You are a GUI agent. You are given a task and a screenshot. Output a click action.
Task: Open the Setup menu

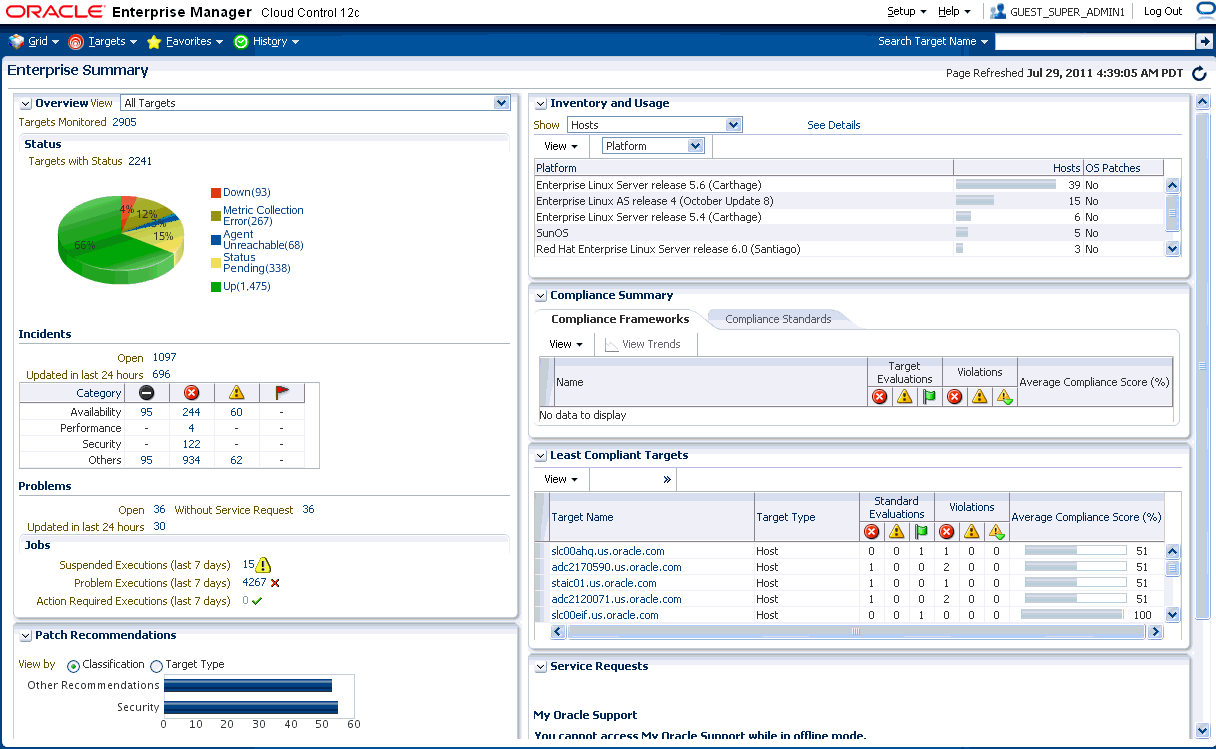901,11
